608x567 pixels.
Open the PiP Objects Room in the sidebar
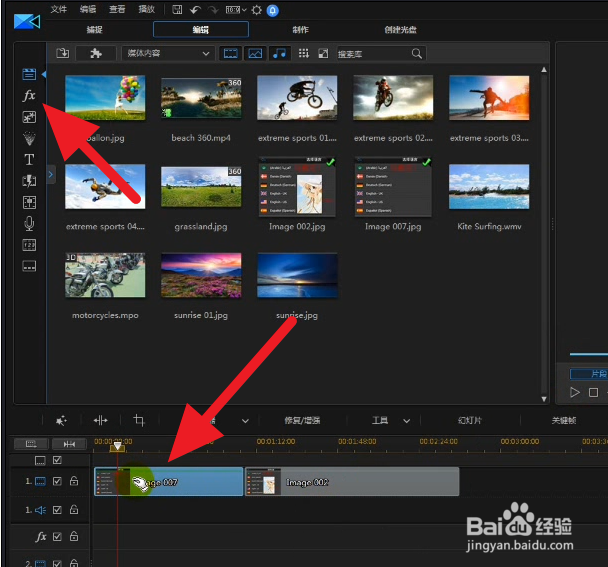(29, 117)
